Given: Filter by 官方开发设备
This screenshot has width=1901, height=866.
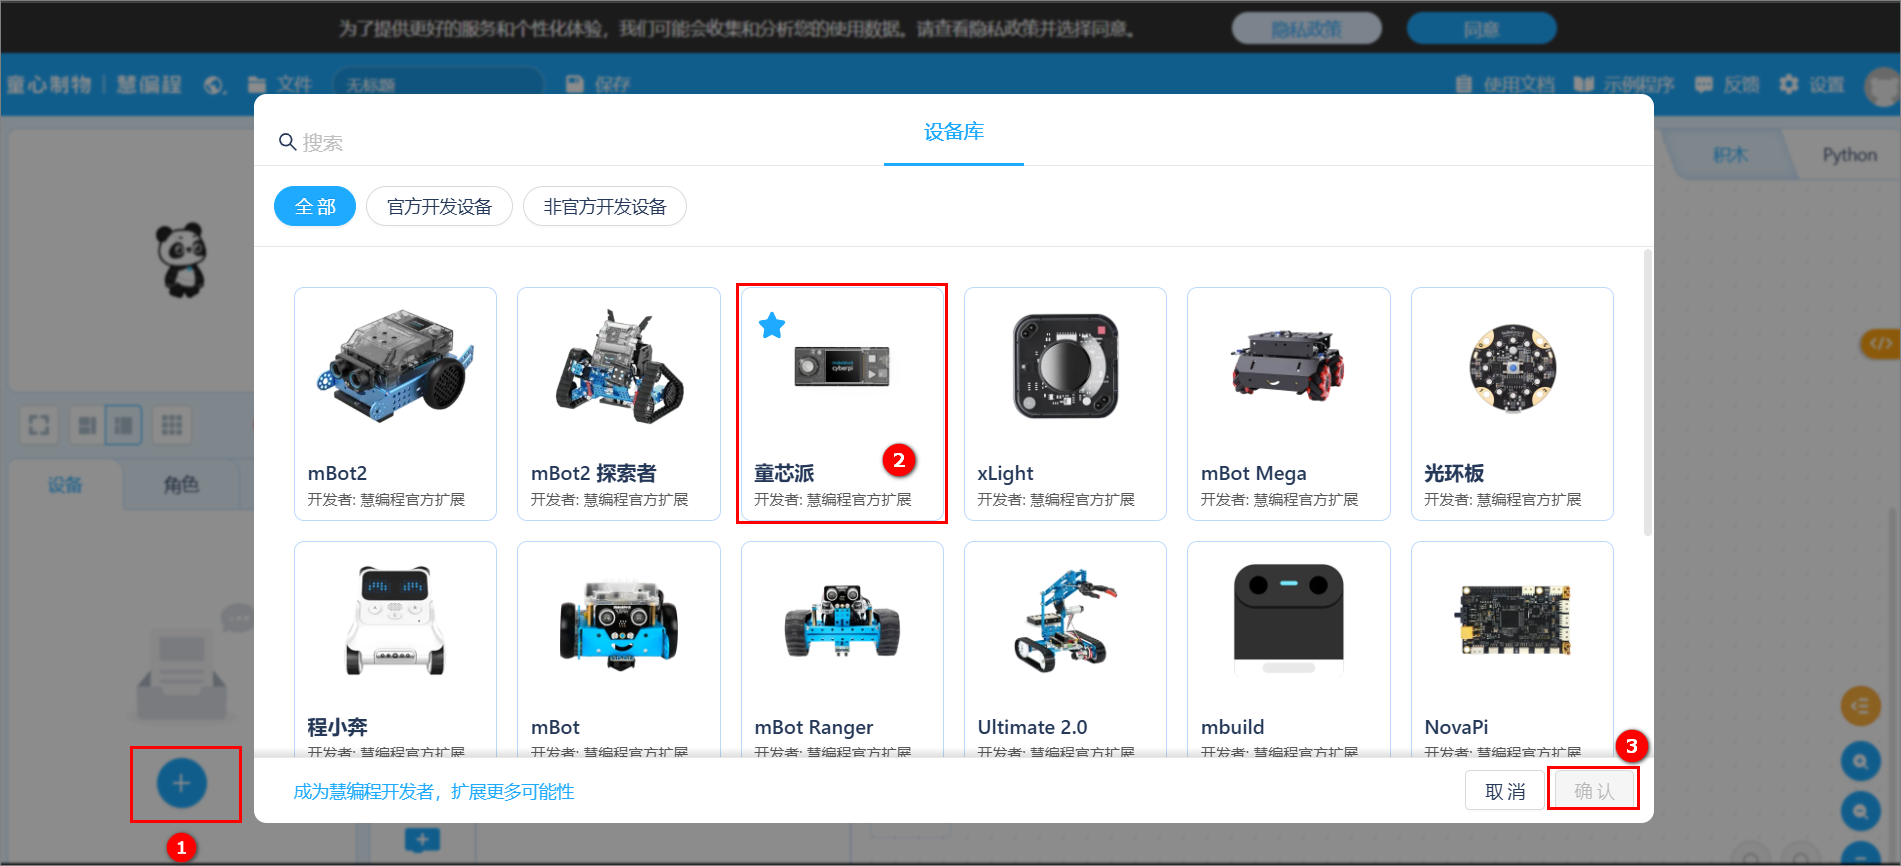Looking at the screenshot, I should (x=439, y=206).
